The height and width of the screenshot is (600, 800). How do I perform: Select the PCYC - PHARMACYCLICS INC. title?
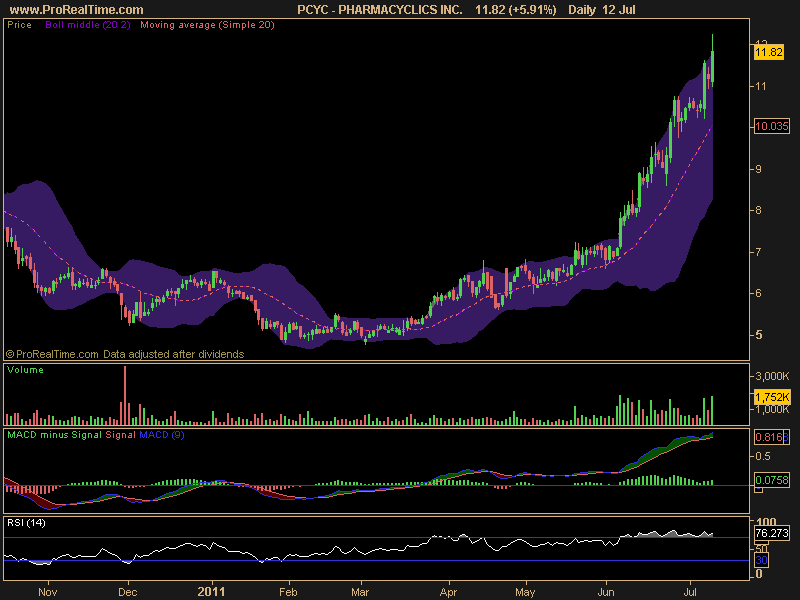380,10
